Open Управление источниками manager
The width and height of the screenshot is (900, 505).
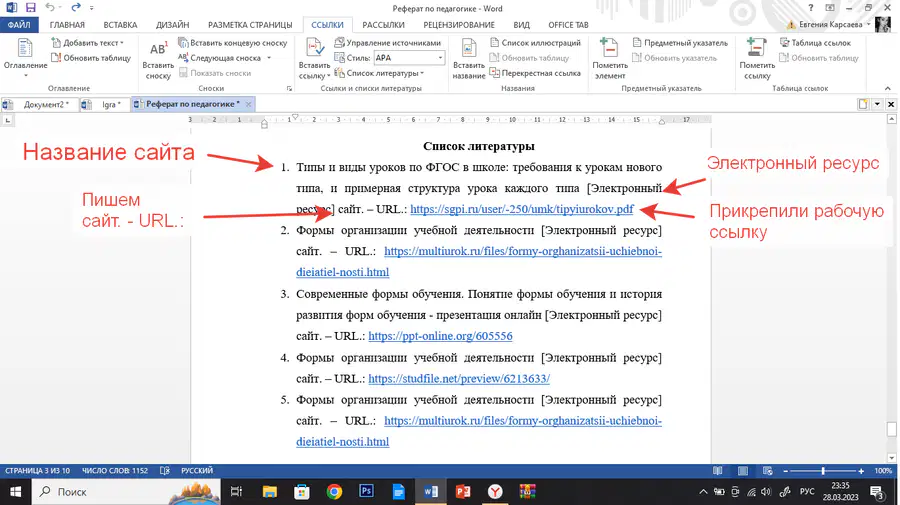pos(387,43)
